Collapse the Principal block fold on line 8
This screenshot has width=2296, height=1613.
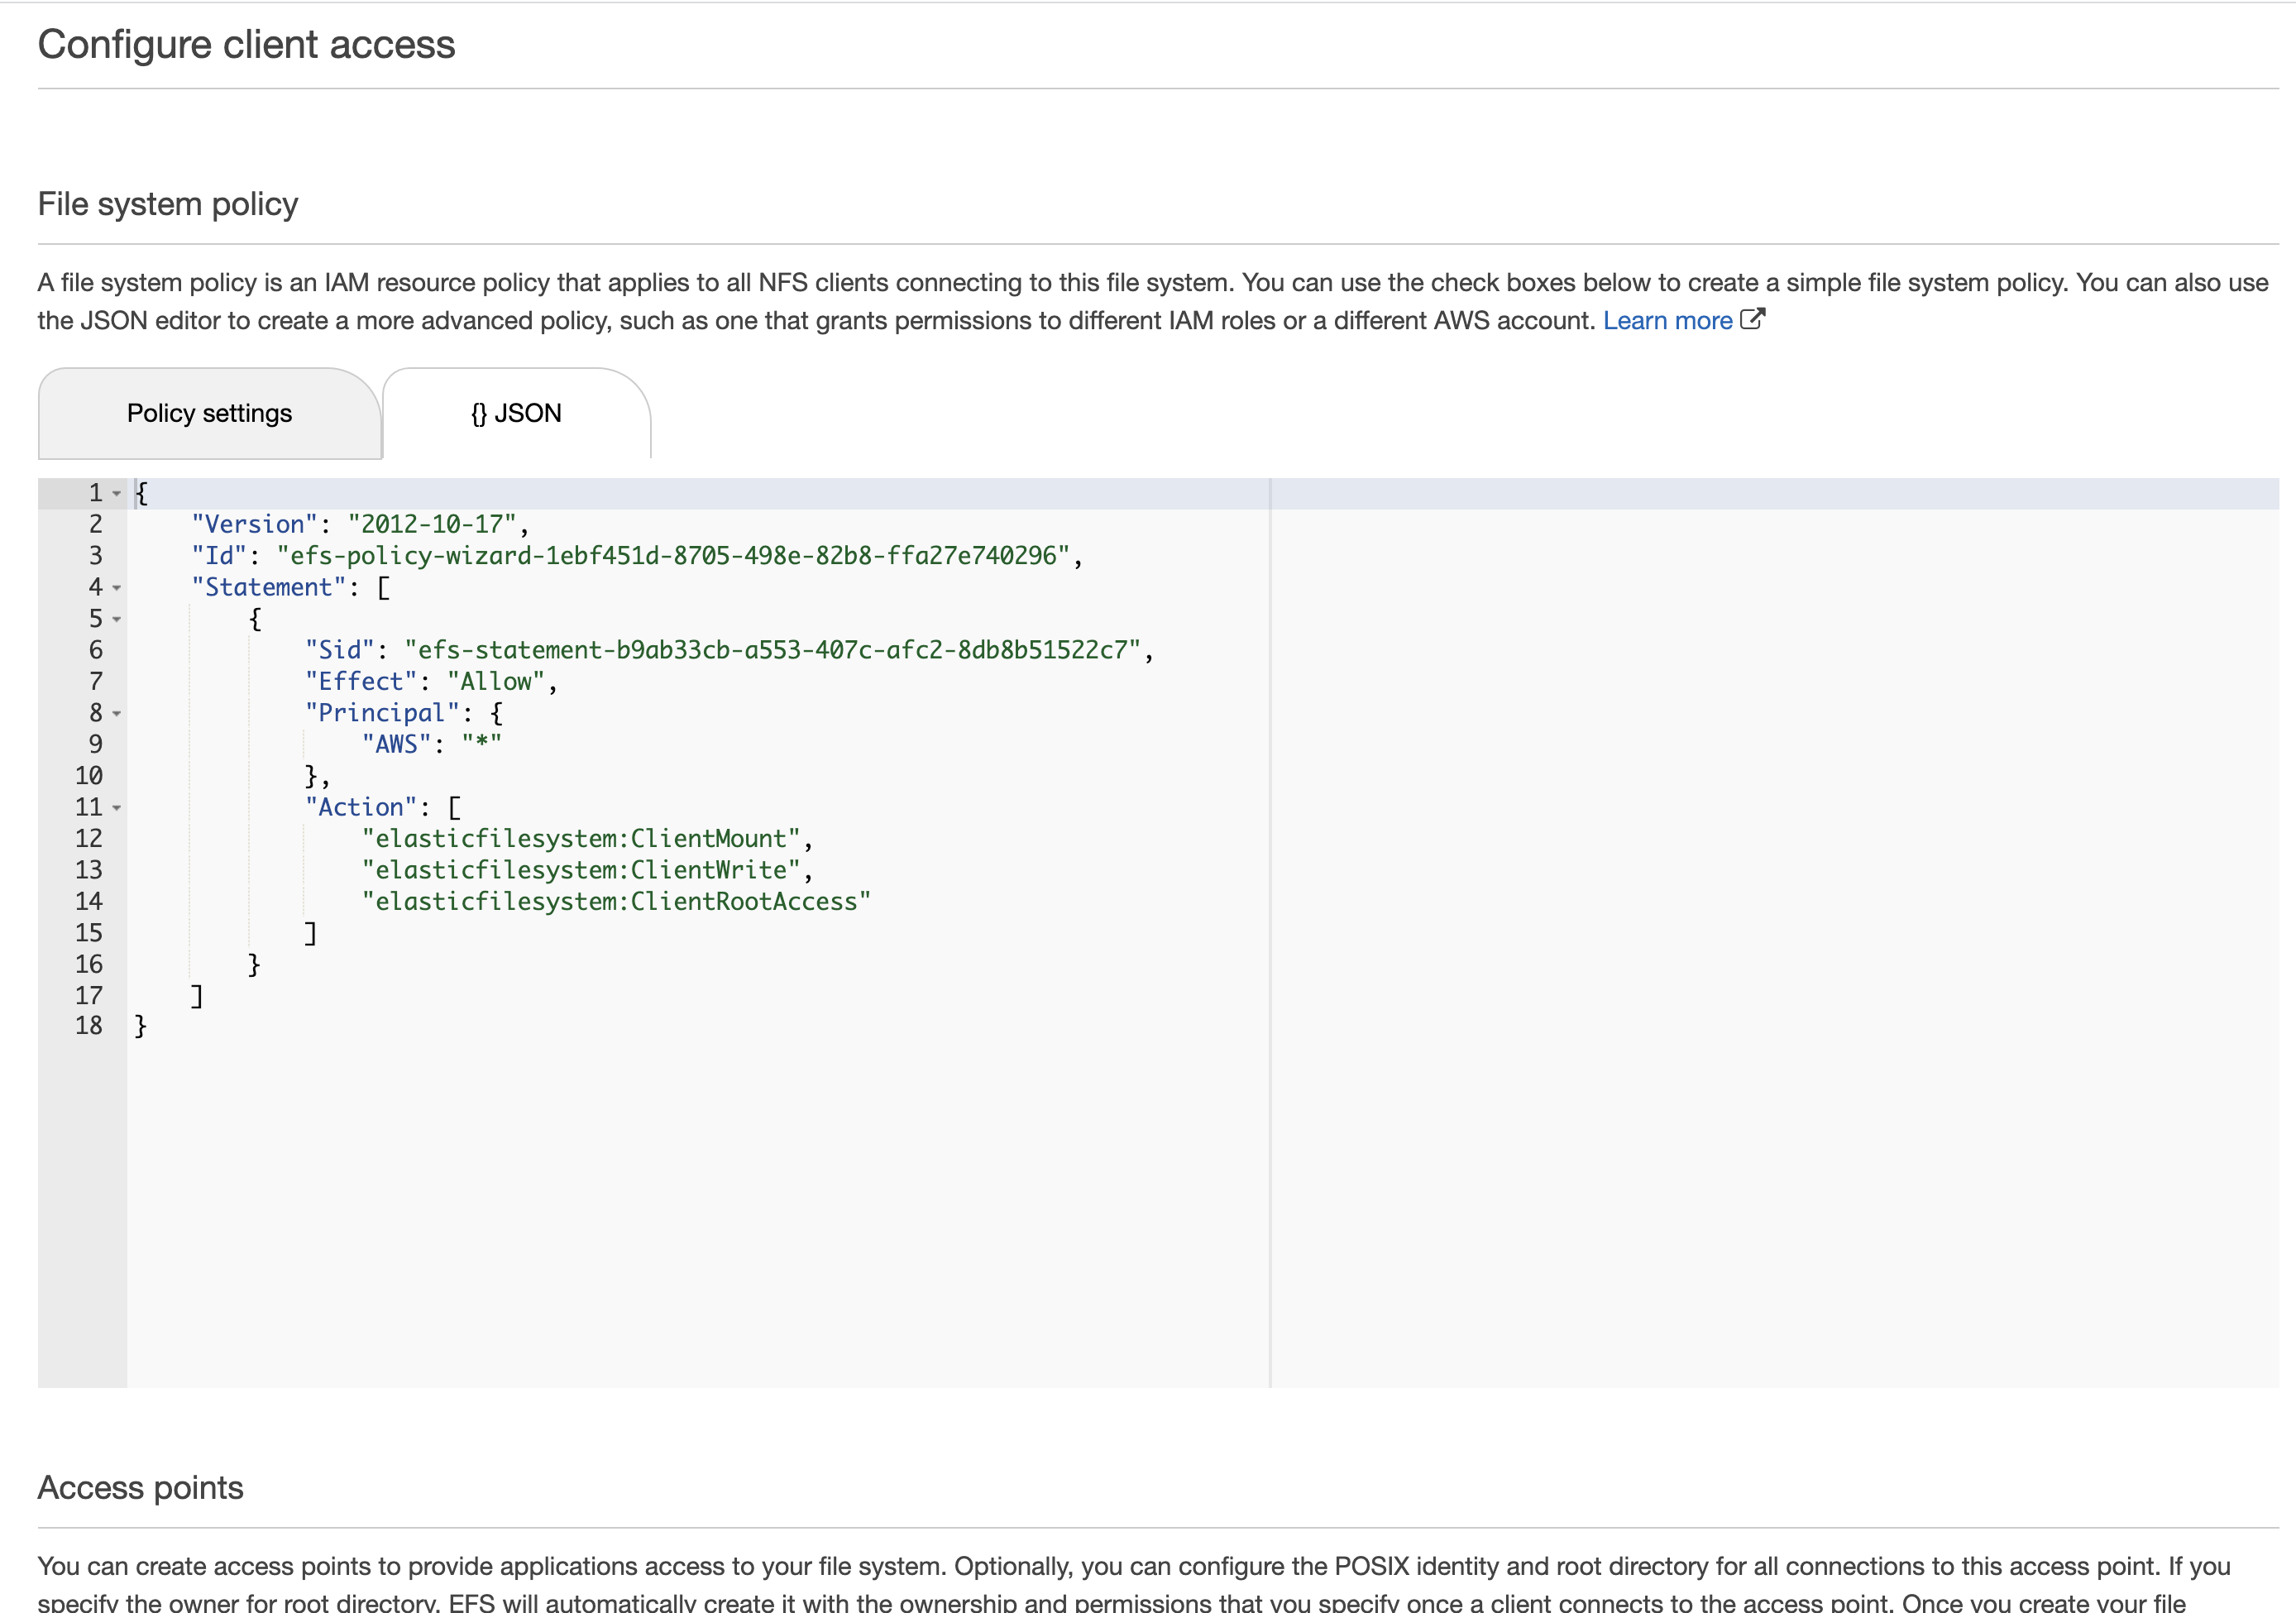point(117,714)
